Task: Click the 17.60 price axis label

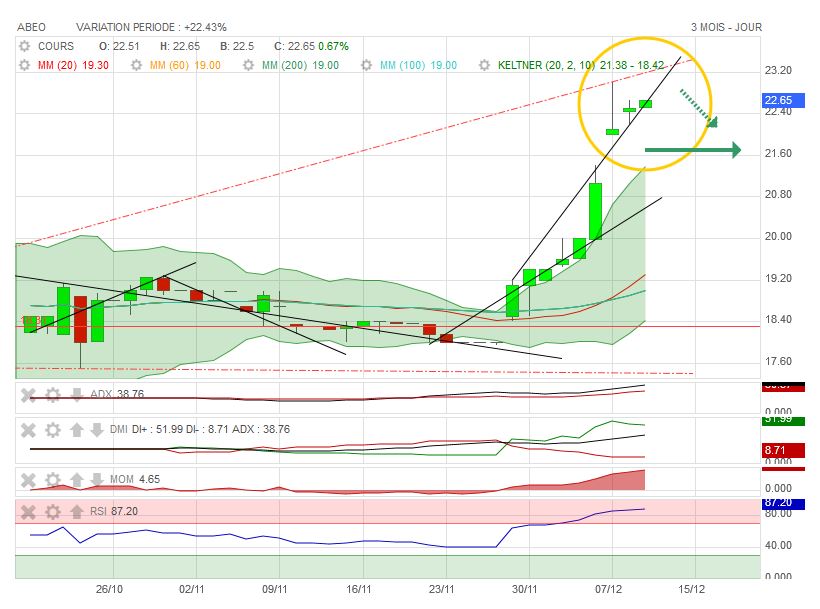Action: click(778, 361)
